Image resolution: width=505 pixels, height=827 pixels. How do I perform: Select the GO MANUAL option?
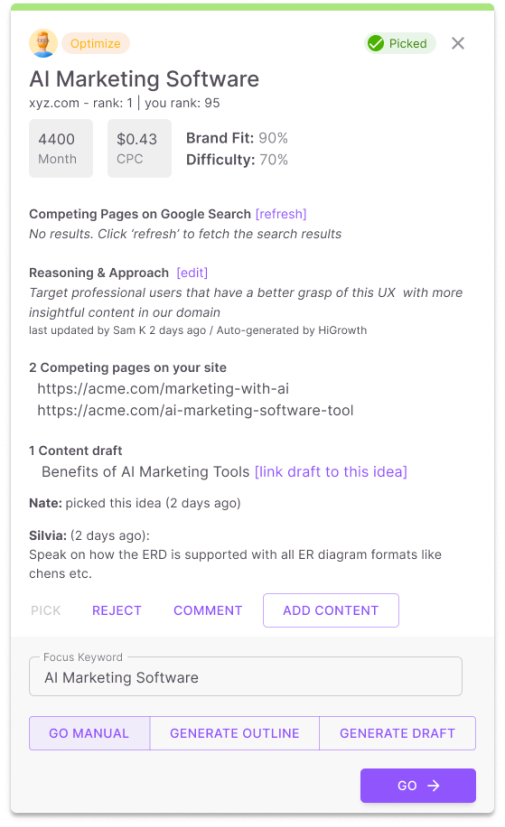click(x=89, y=733)
